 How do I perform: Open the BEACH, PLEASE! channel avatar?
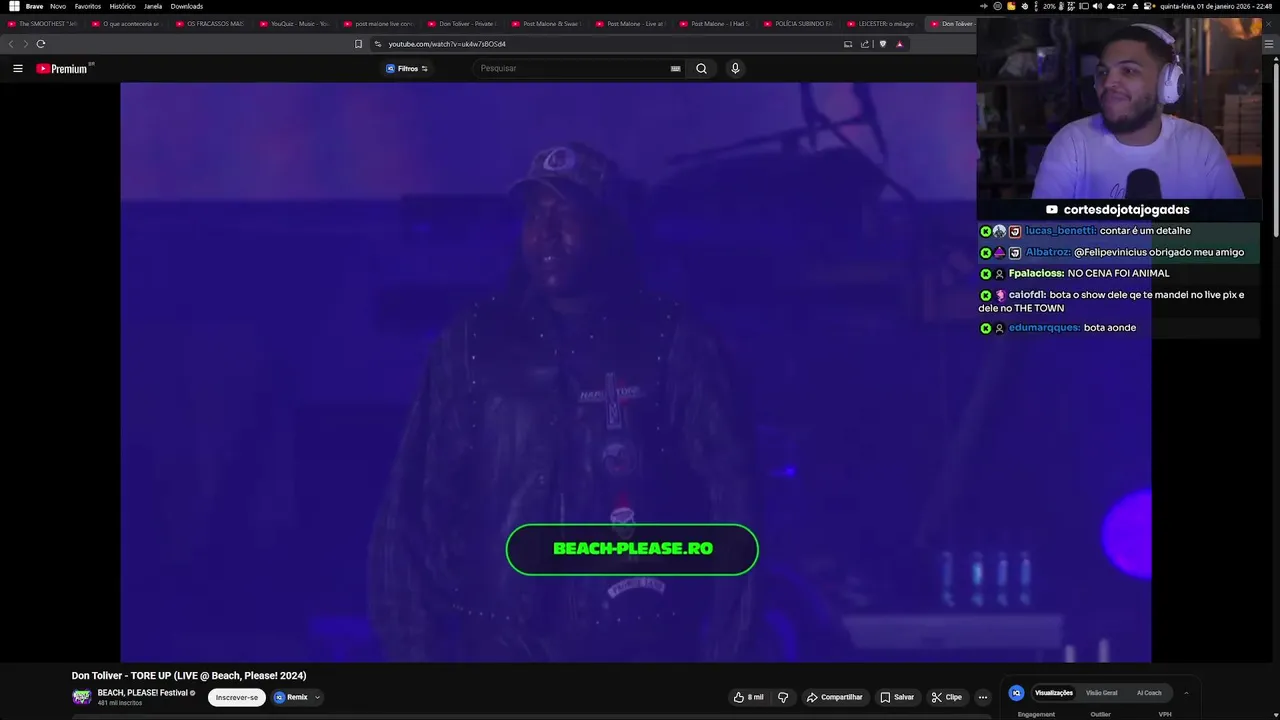(81, 697)
